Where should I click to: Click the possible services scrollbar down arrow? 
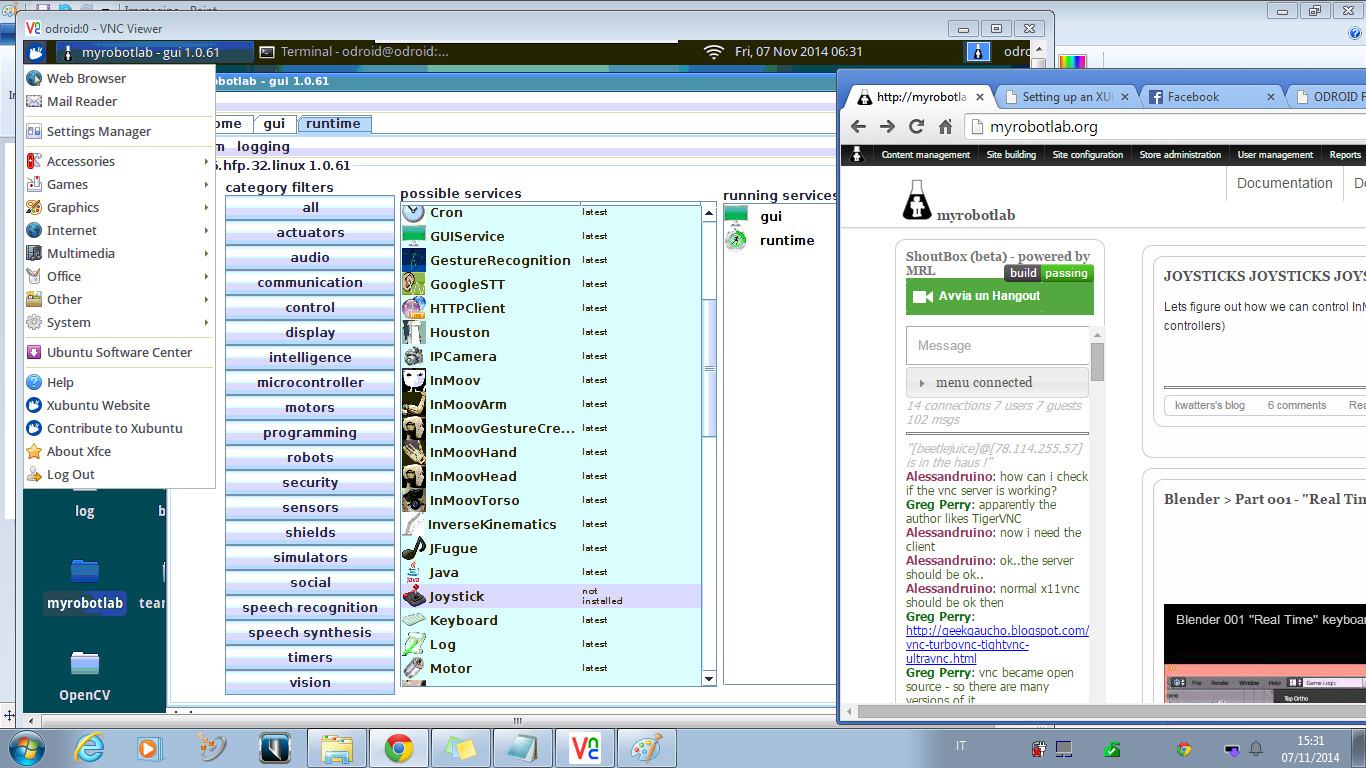tap(709, 678)
